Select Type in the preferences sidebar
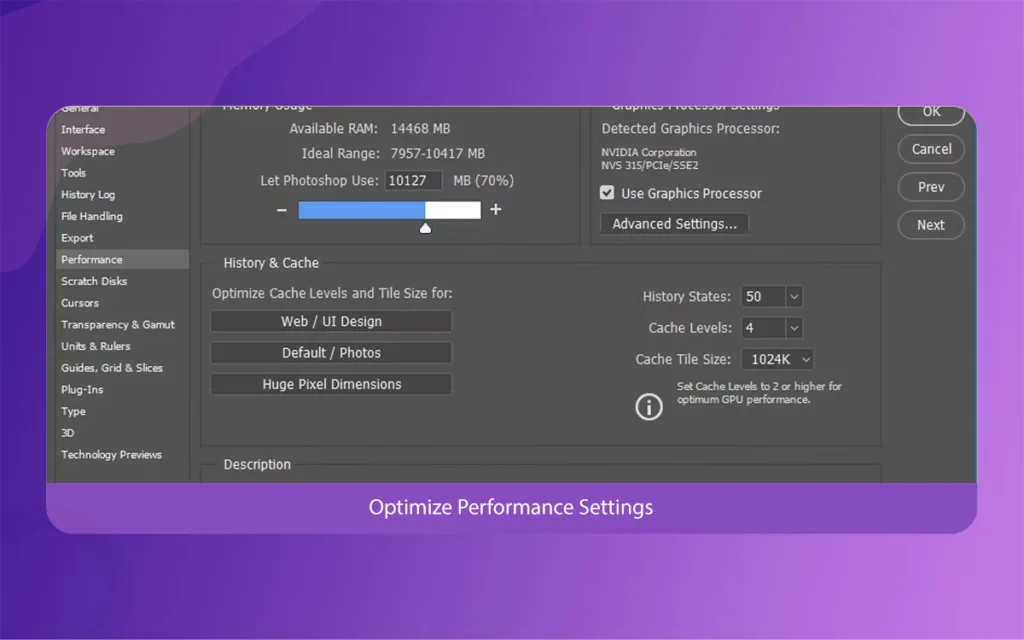Viewport: 1024px width, 640px height. [x=73, y=411]
